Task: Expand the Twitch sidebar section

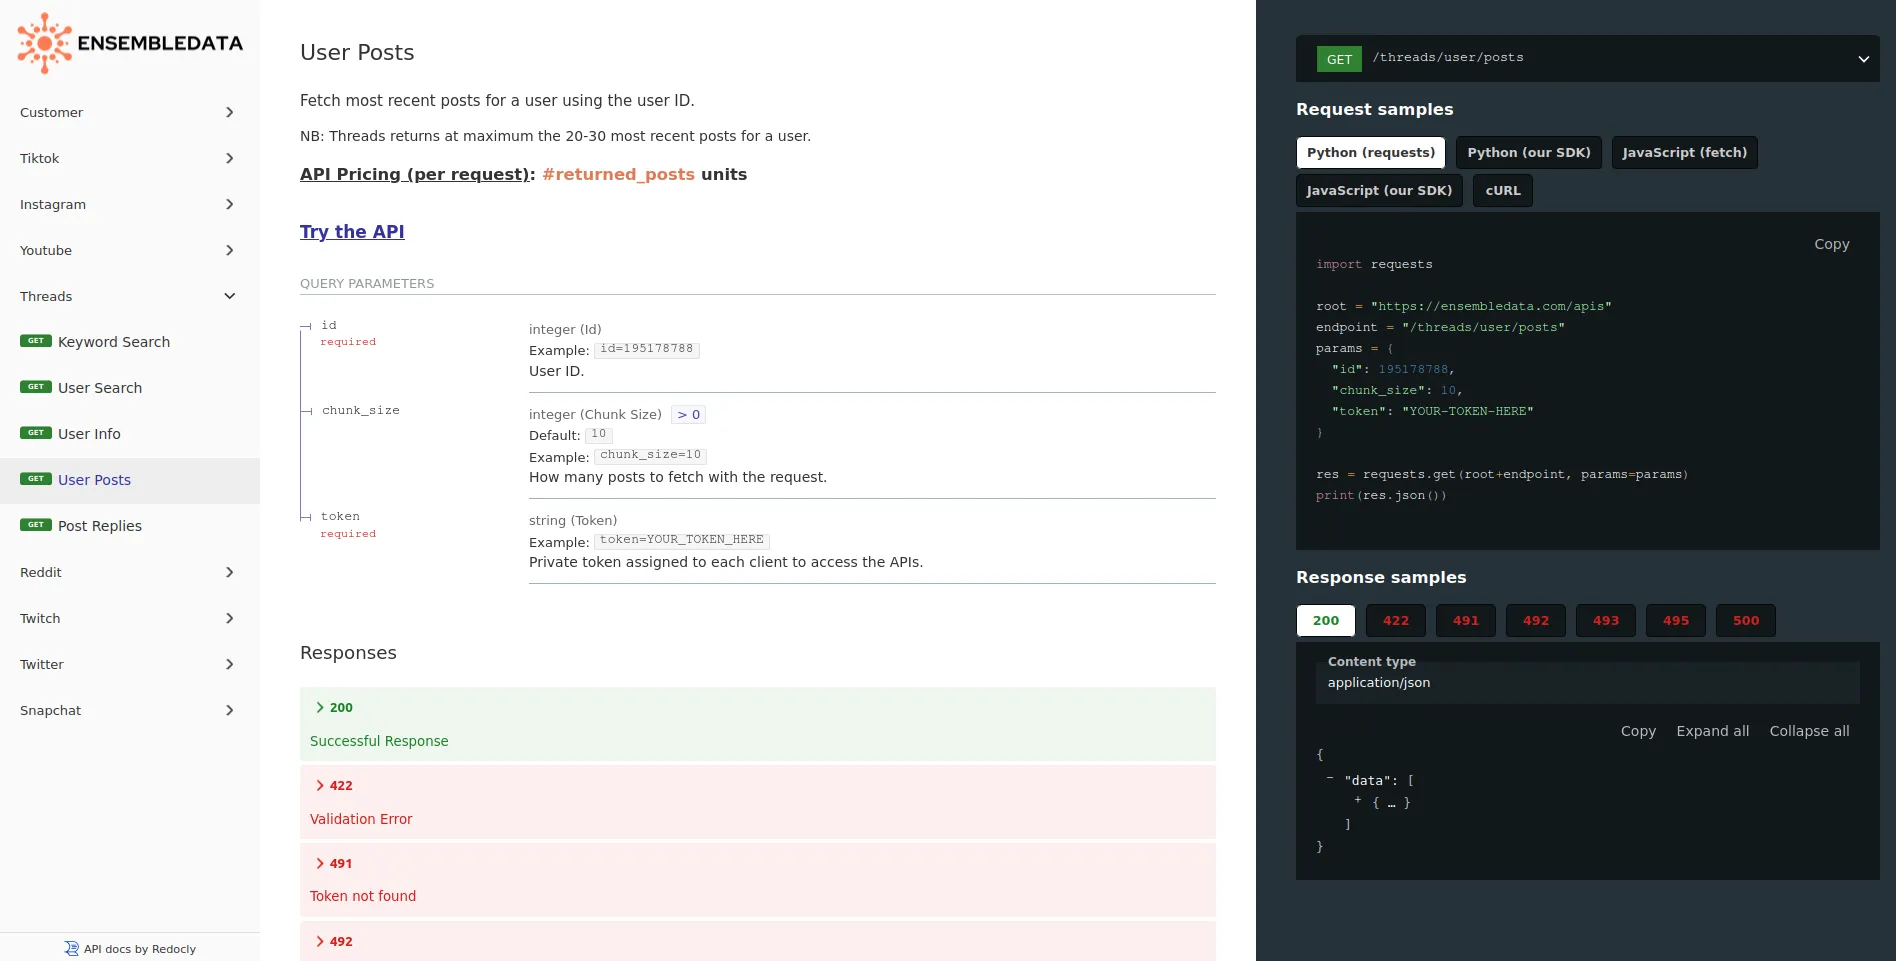Action: click(x=130, y=618)
